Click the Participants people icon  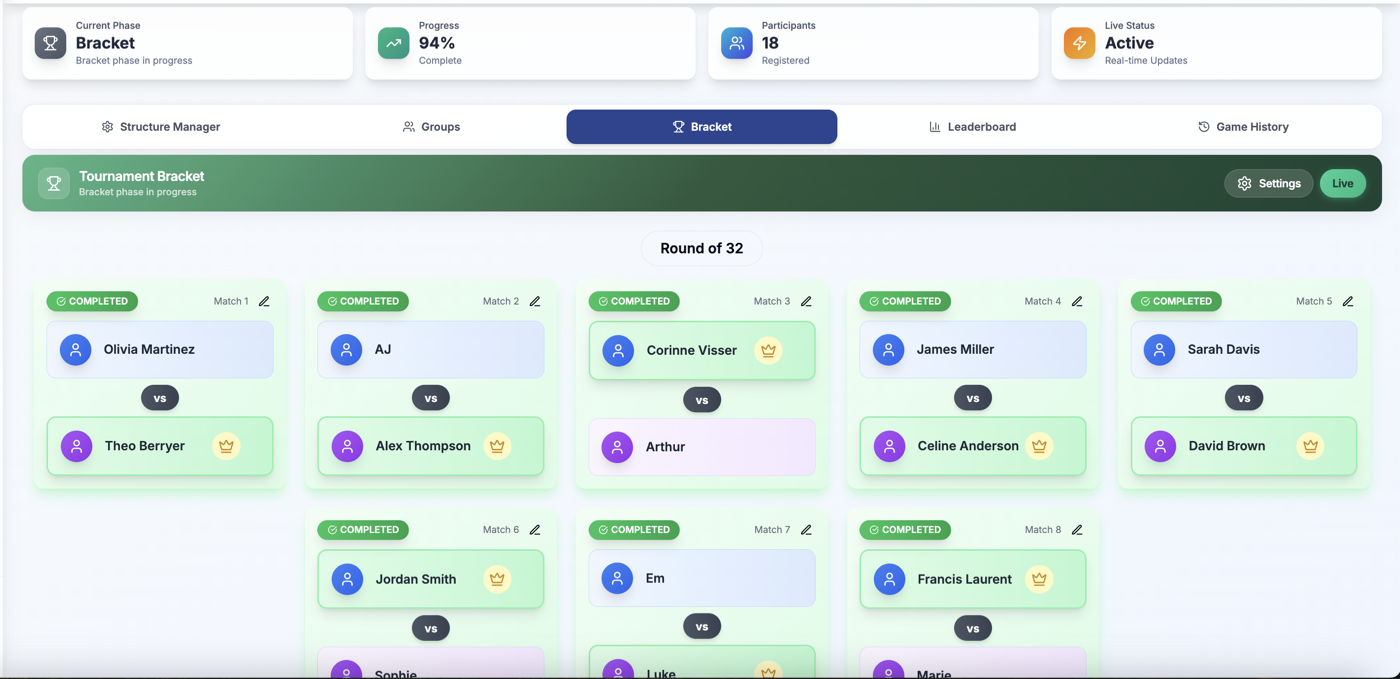pos(736,43)
